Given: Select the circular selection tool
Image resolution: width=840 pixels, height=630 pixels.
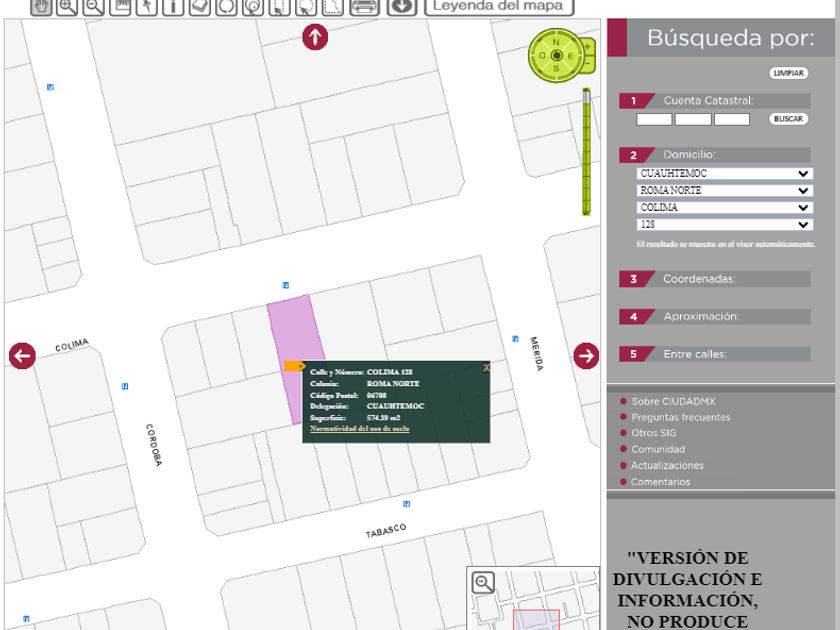Looking at the screenshot, I should point(306,6).
